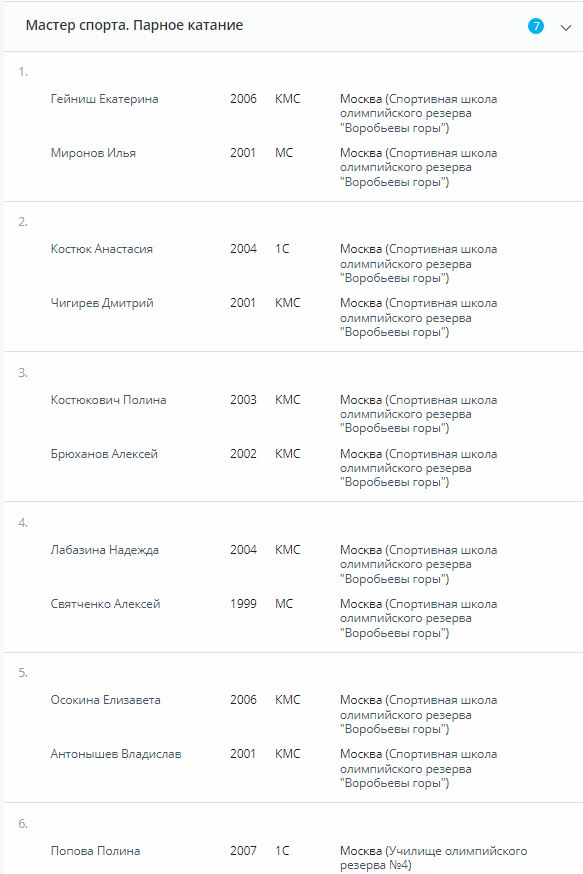Select skater Миронов Илья

(x=93, y=153)
